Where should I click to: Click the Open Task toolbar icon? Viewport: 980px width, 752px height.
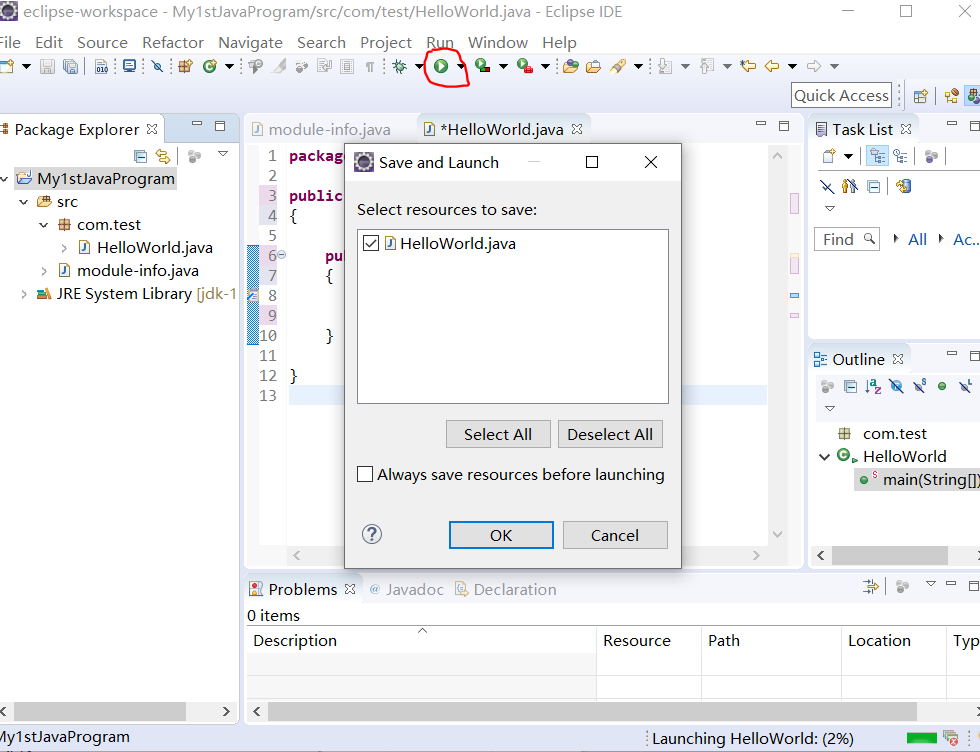(x=593, y=66)
